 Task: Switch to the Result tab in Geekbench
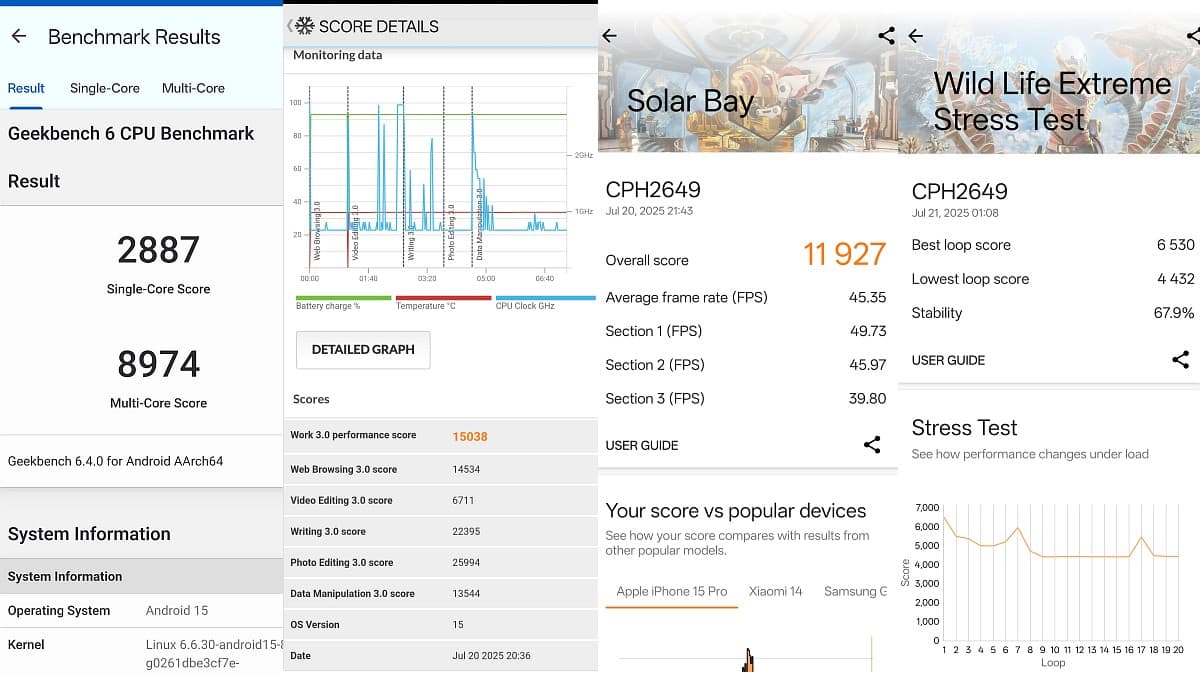point(26,88)
